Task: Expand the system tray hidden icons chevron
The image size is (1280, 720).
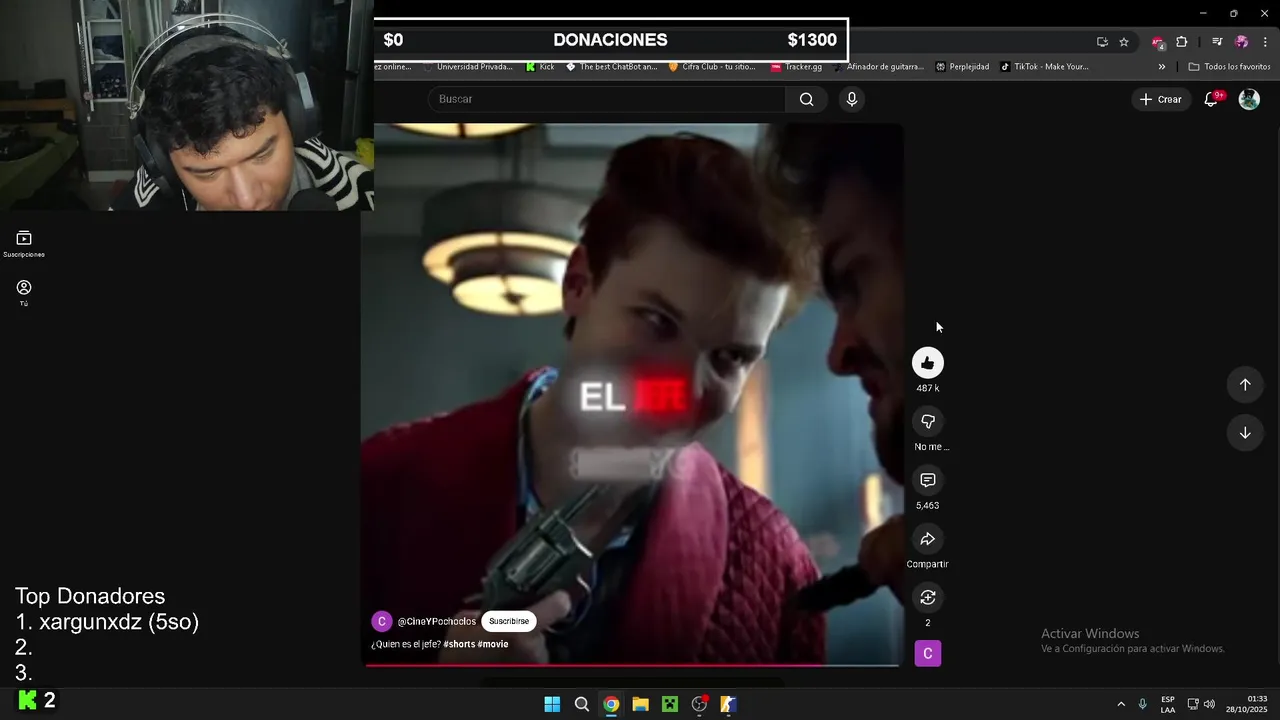Action: coord(1121,704)
